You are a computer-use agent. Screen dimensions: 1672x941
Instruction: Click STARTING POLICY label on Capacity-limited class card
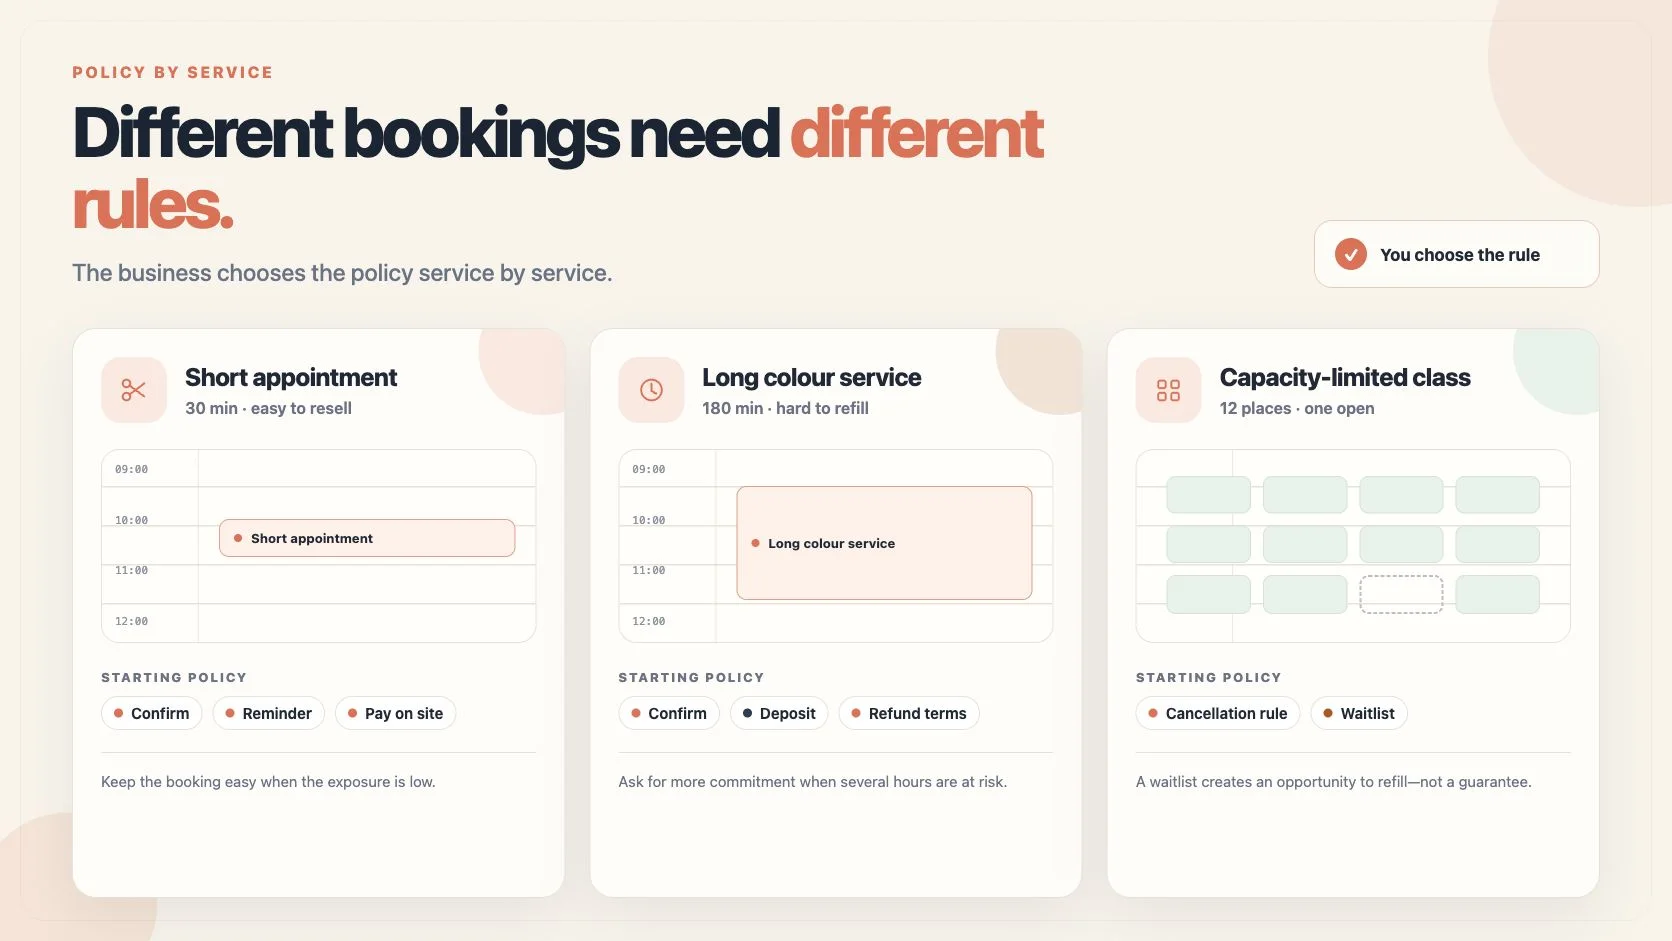point(1208,677)
